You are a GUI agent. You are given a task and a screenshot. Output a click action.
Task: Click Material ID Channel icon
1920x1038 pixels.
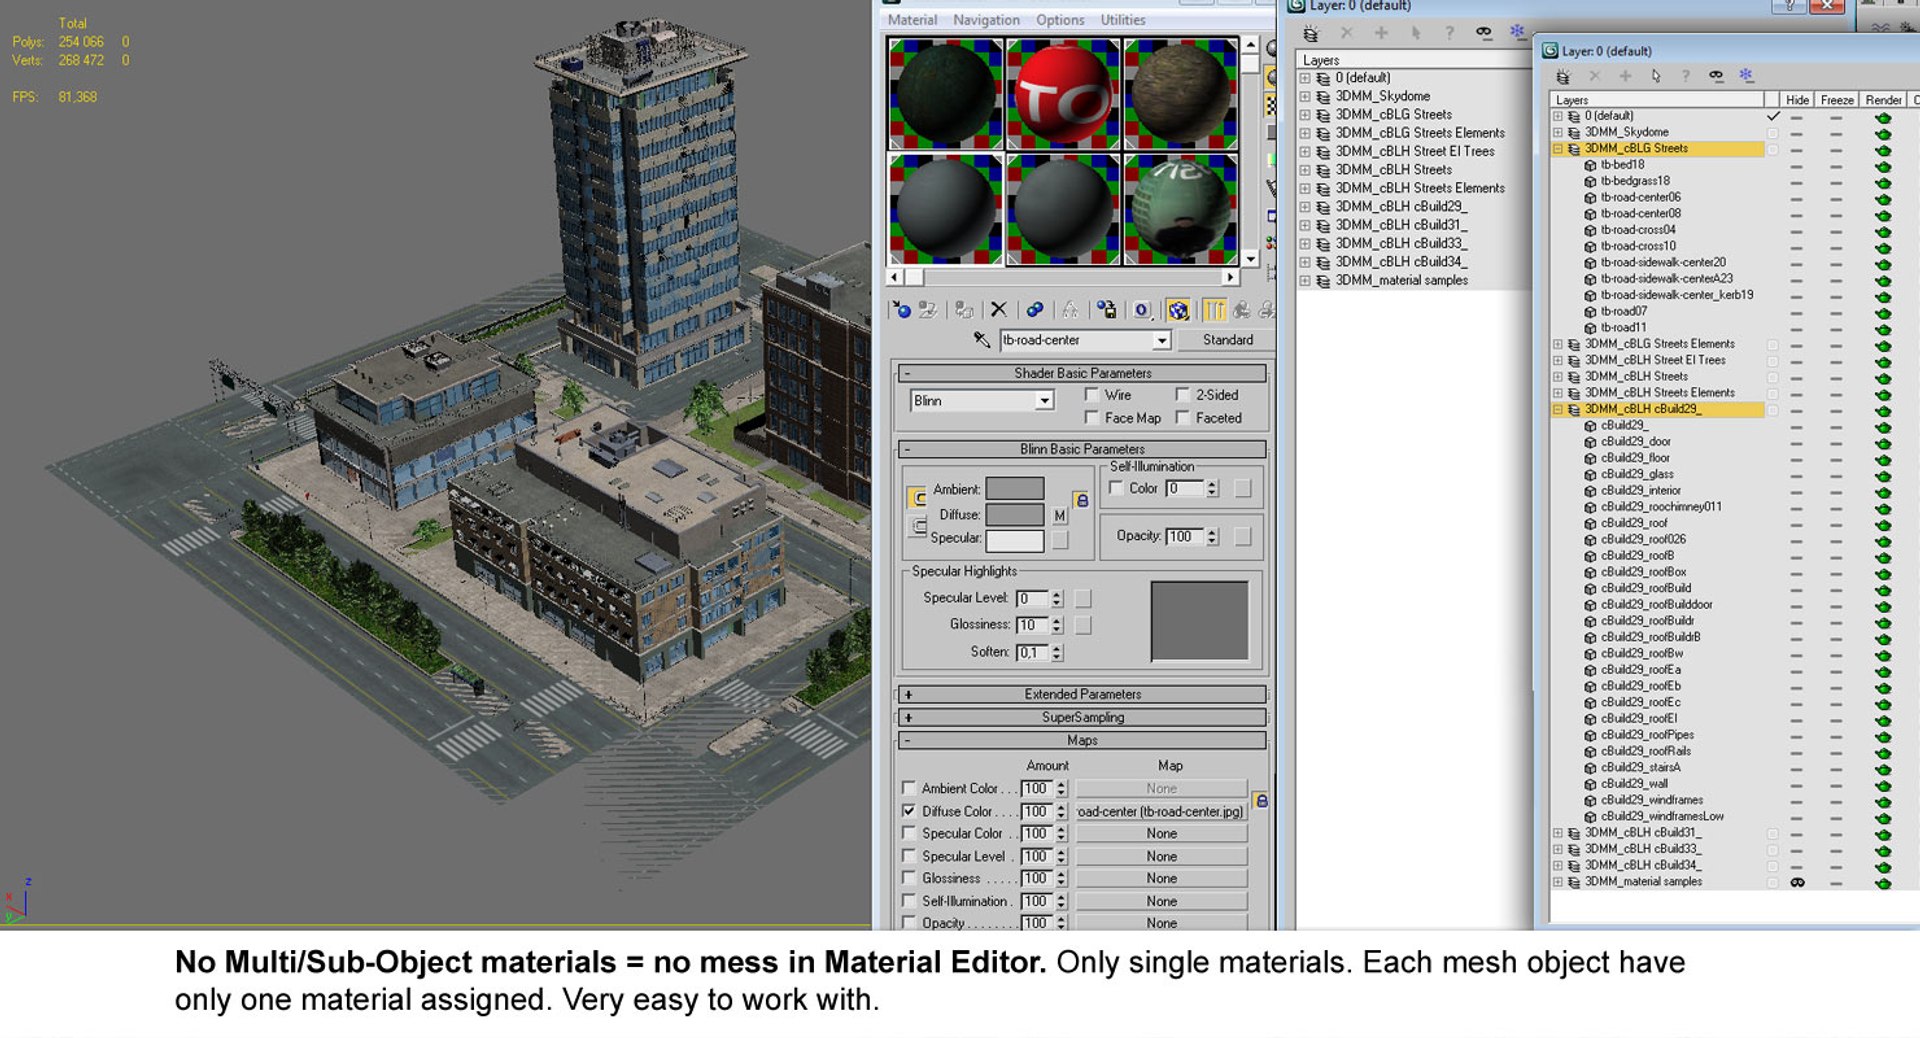1141,310
